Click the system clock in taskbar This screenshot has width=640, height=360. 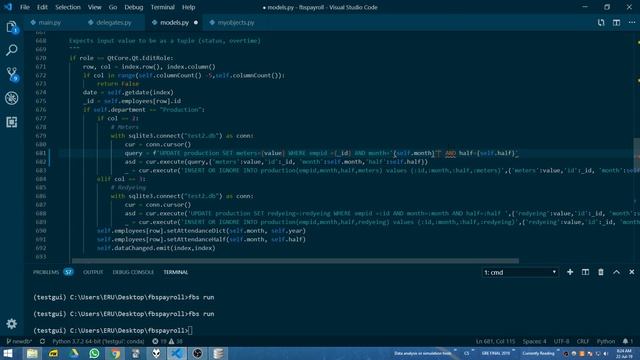(x=624, y=353)
